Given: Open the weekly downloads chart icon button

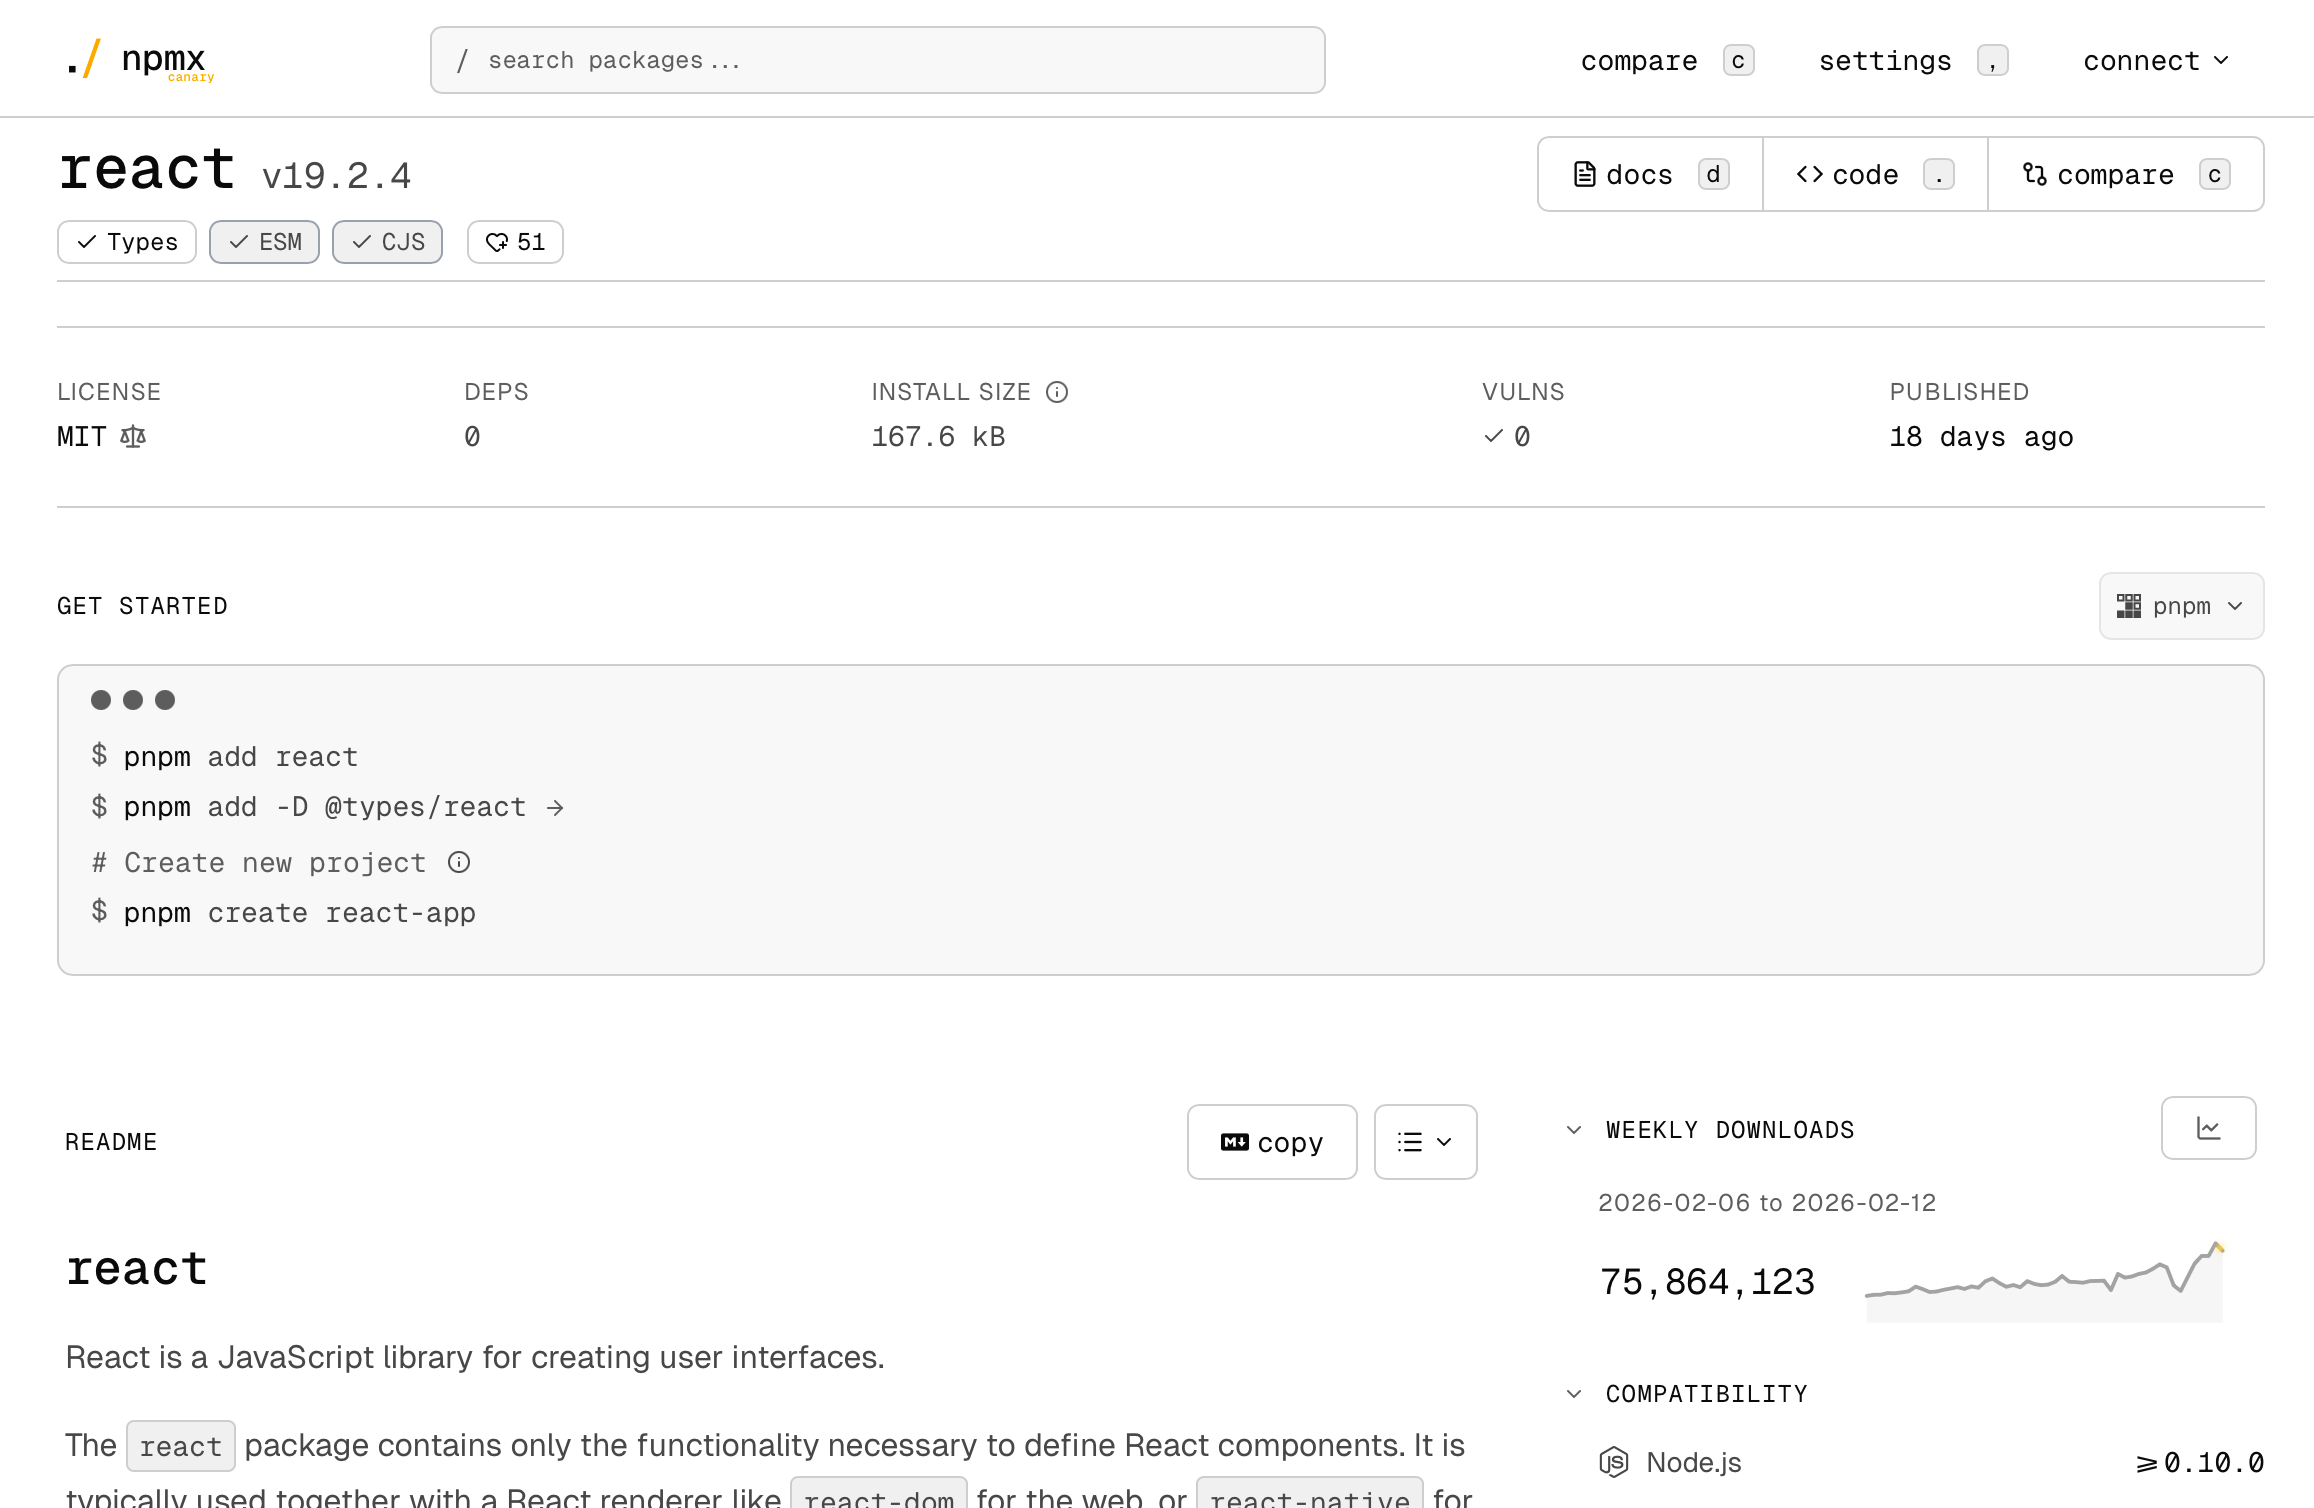Looking at the screenshot, I should [2208, 1128].
